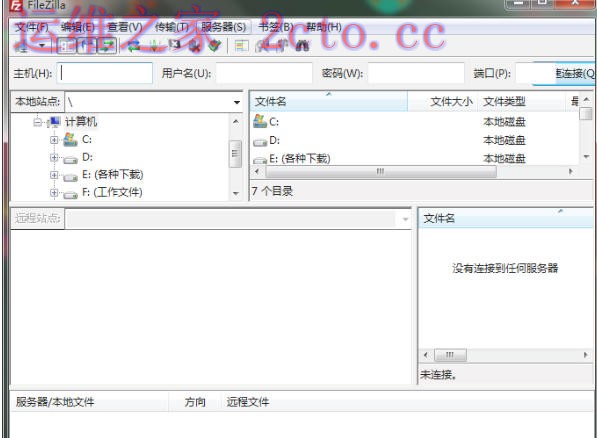Click the local tree scrollbar thumb
Screen dimensions: 597x438
tap(235, 154)
